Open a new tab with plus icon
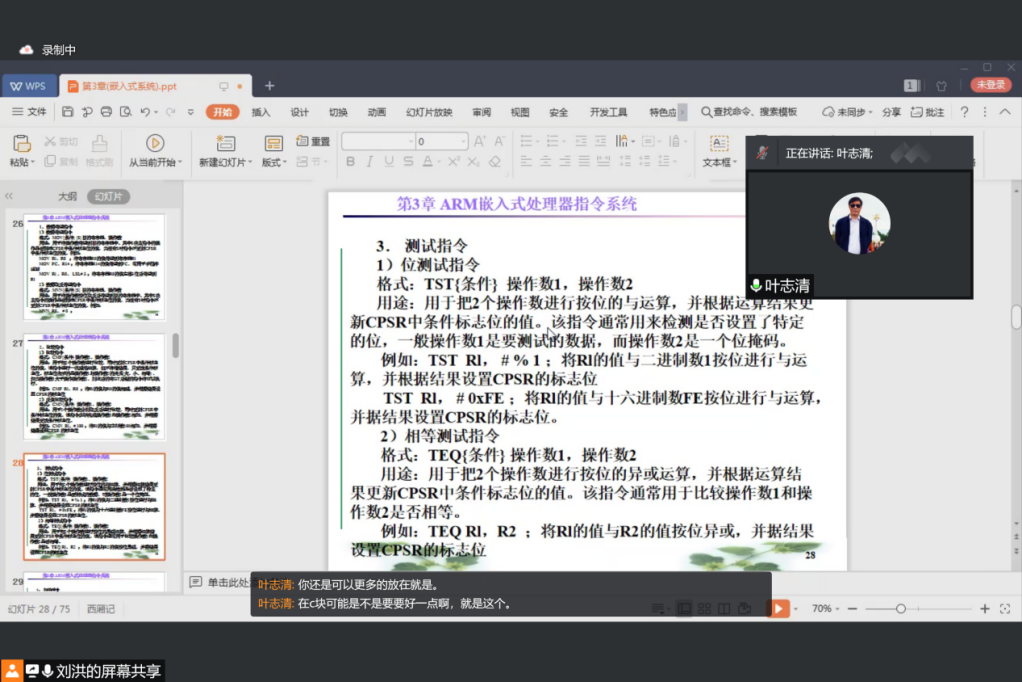The width and height of the screenshot is (1022, 682). click(269, 85)
